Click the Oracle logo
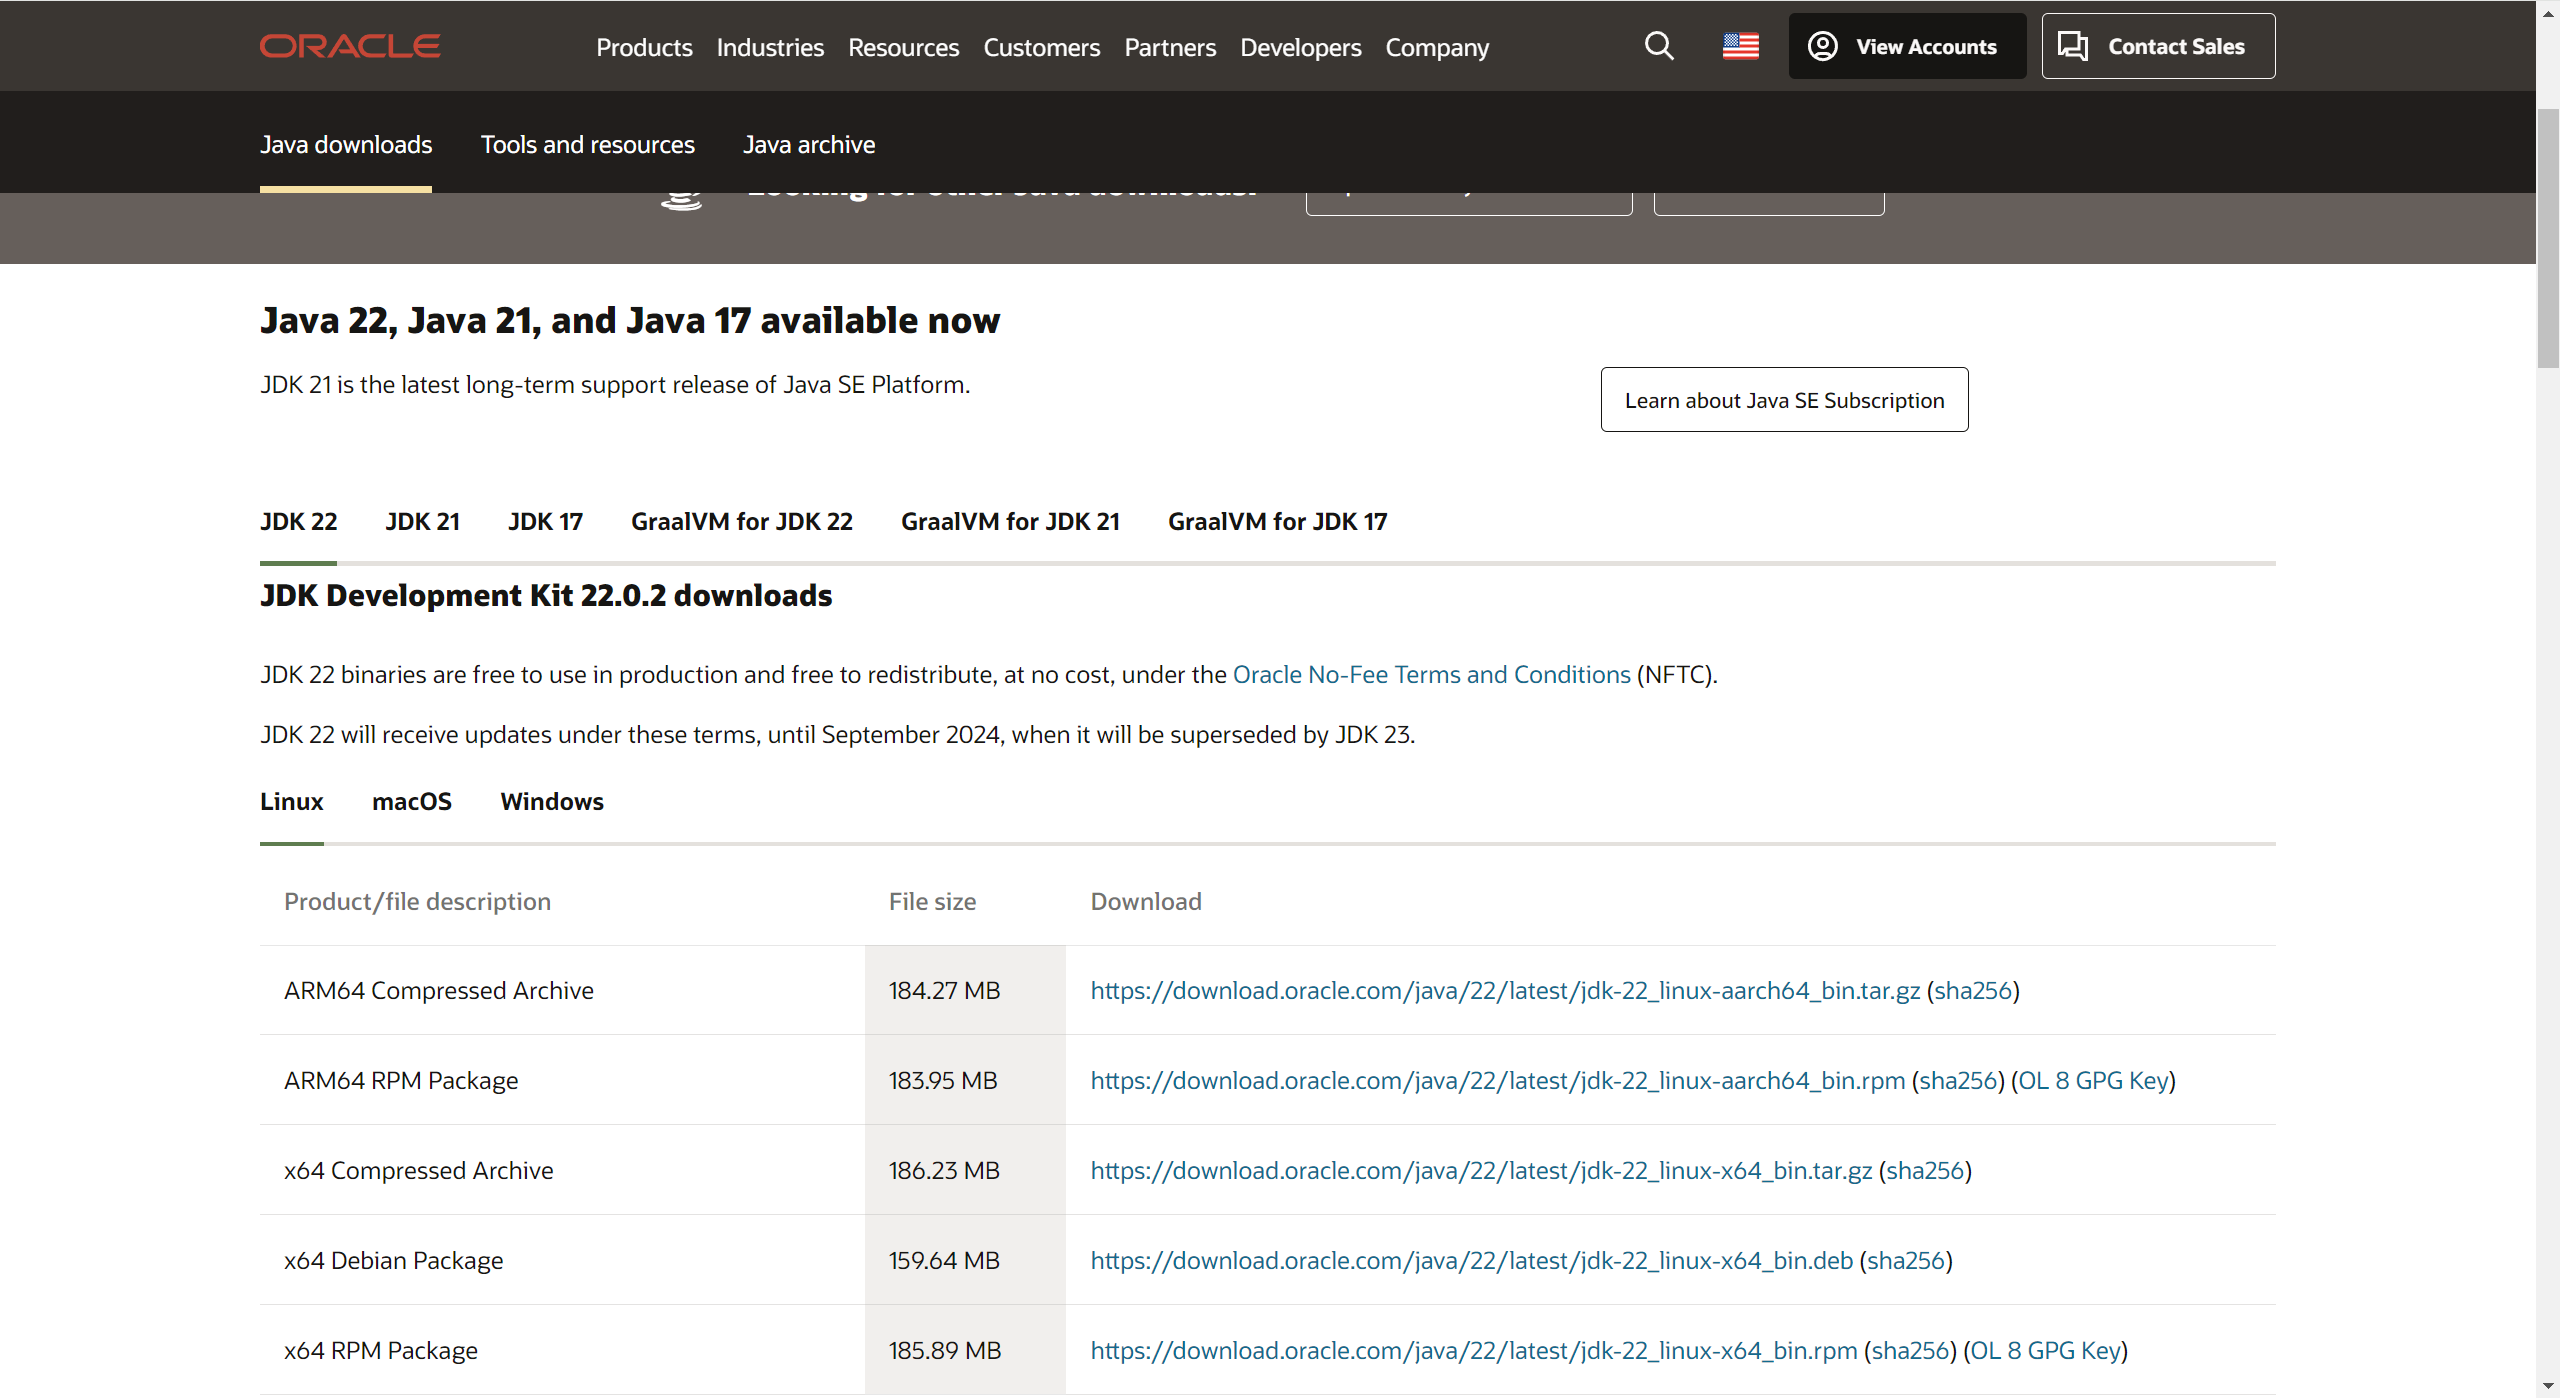The image size is (2560, 1398). [350, 46]
